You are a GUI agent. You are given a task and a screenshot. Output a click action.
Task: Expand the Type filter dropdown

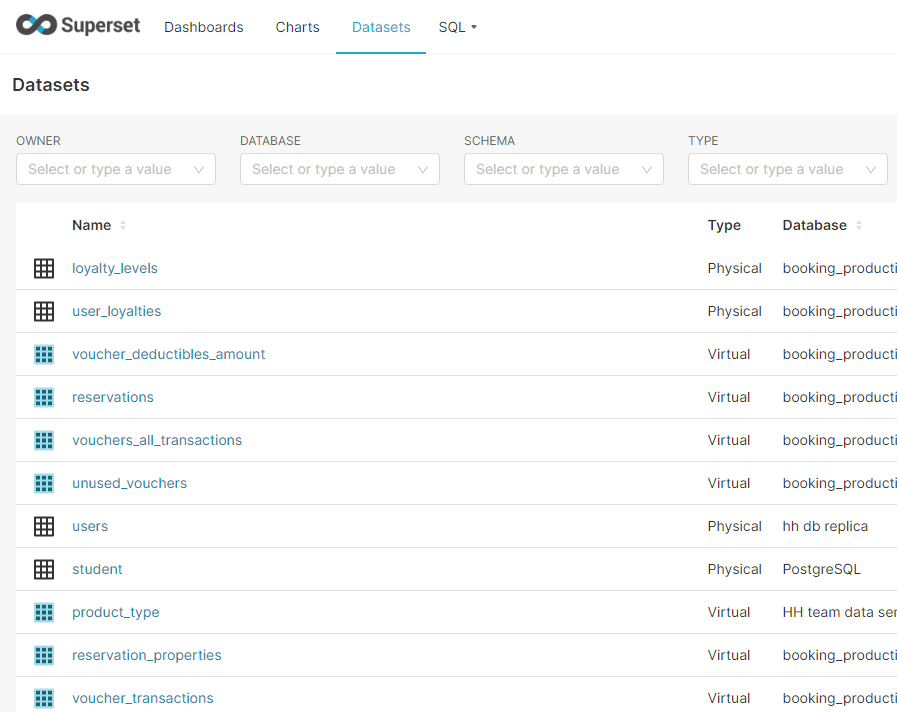[787, 169]
